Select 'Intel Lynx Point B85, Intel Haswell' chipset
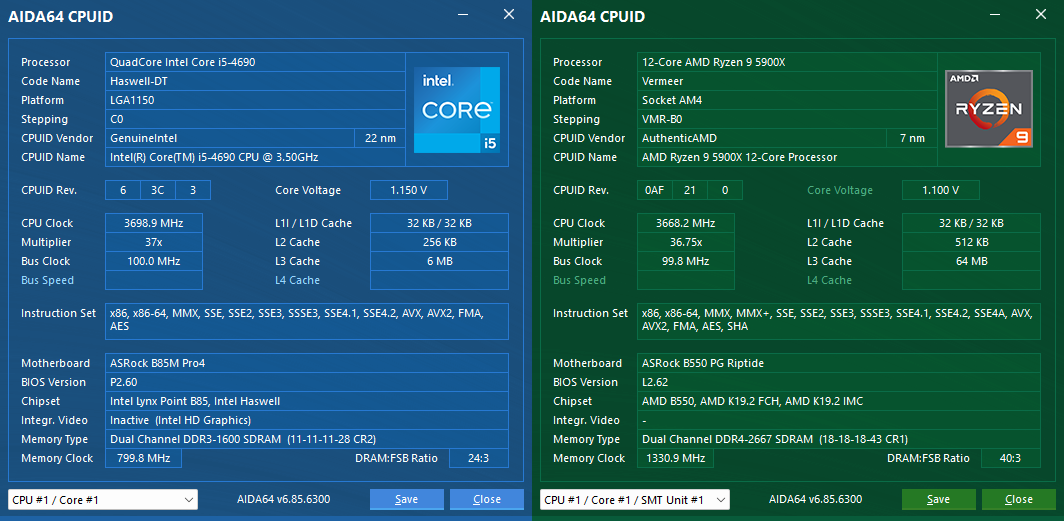Image resolution: width=1064 pixels, height=521 pixels. (x=307, y=401)
